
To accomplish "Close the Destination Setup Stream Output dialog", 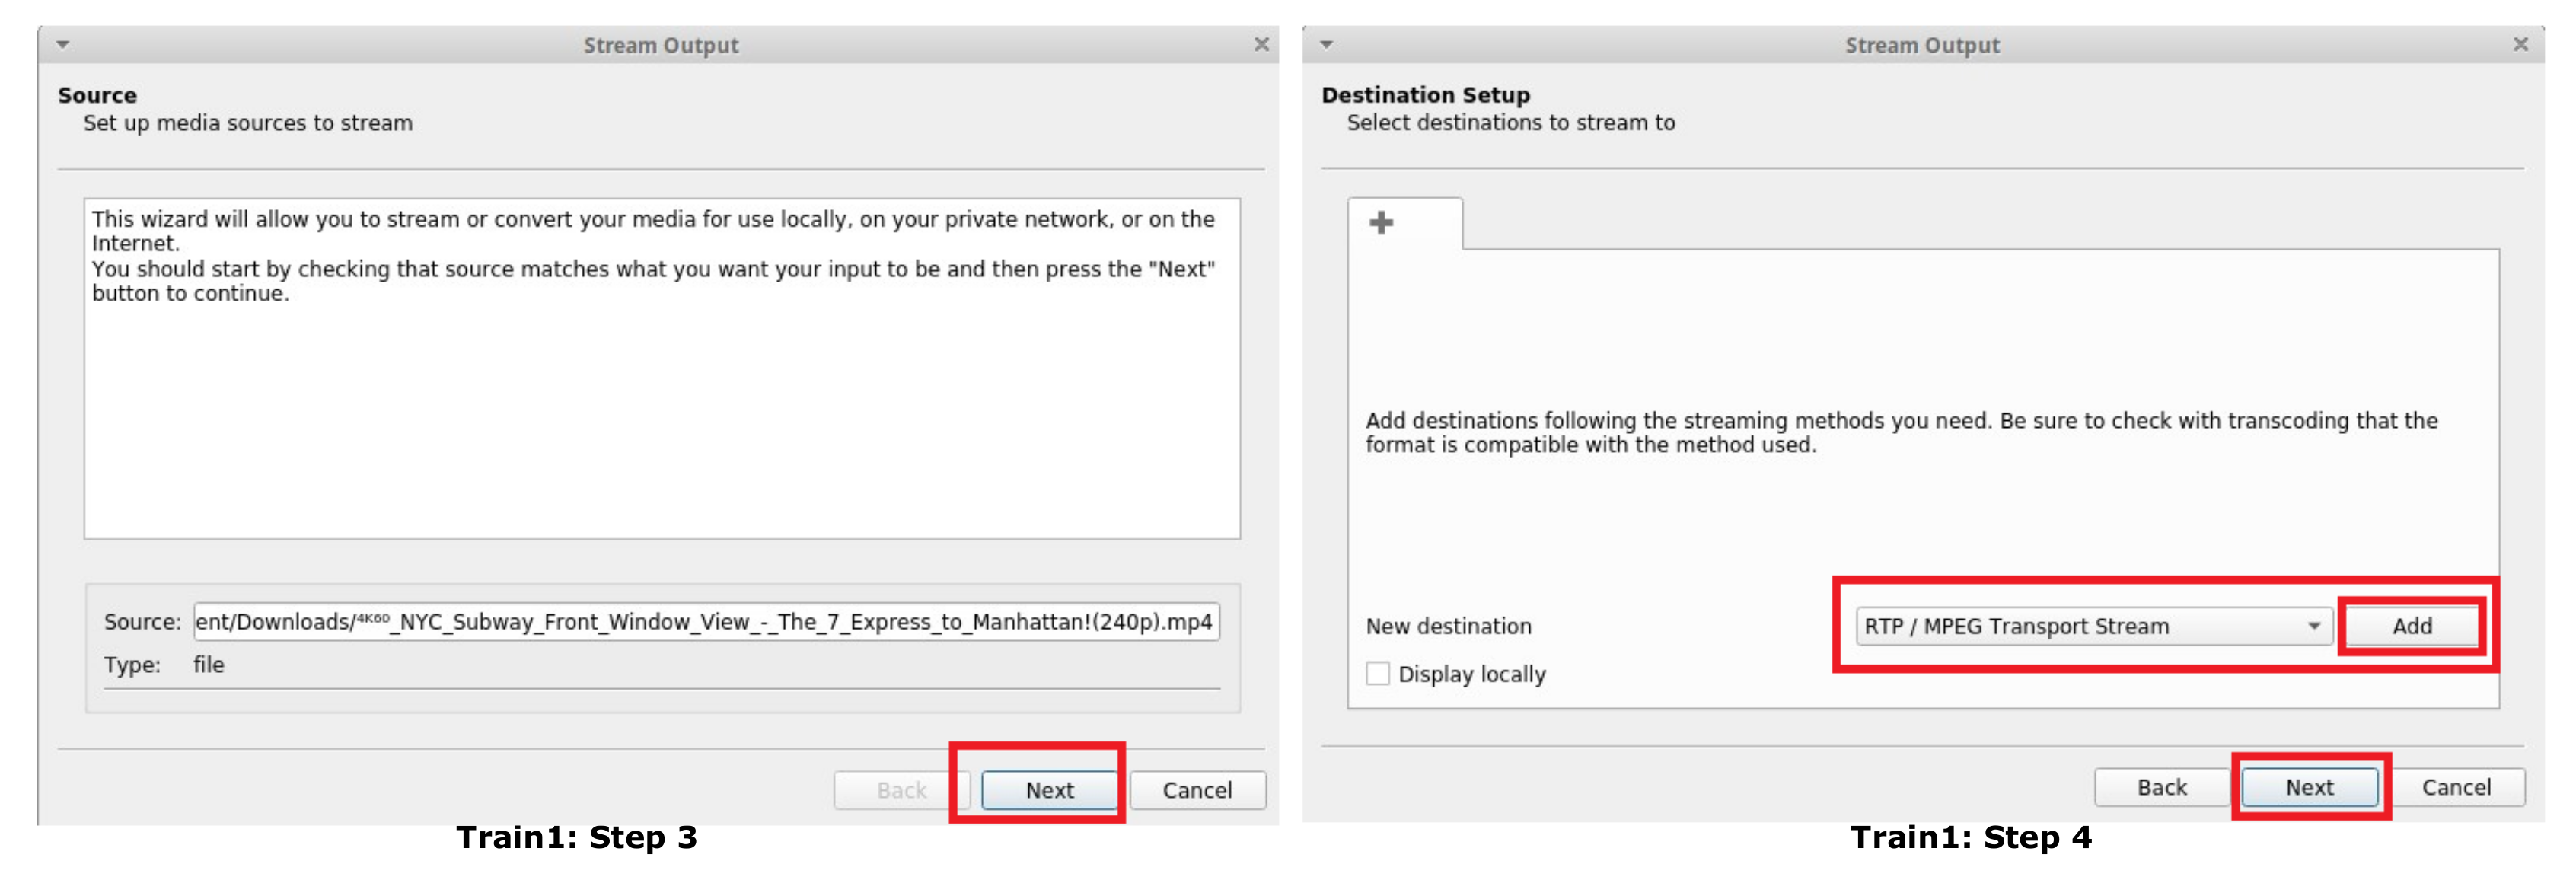I will [2520, 45].
